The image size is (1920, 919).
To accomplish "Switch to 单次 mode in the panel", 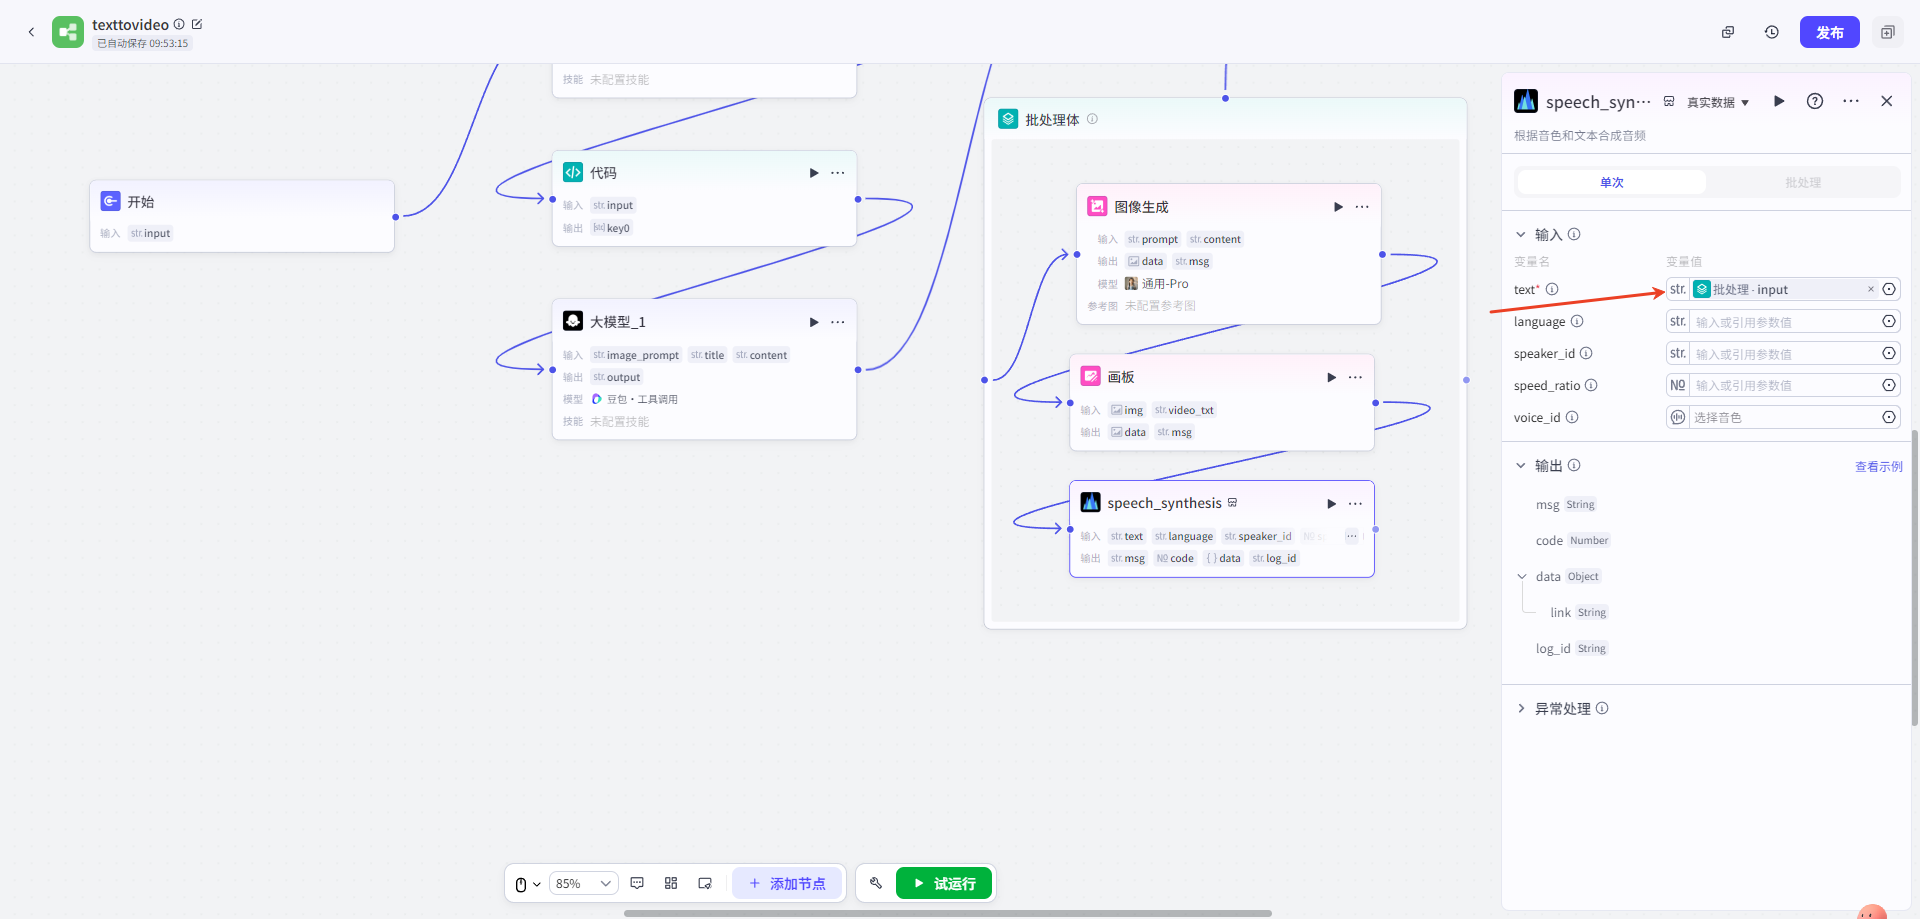I will click(1611, 182).
